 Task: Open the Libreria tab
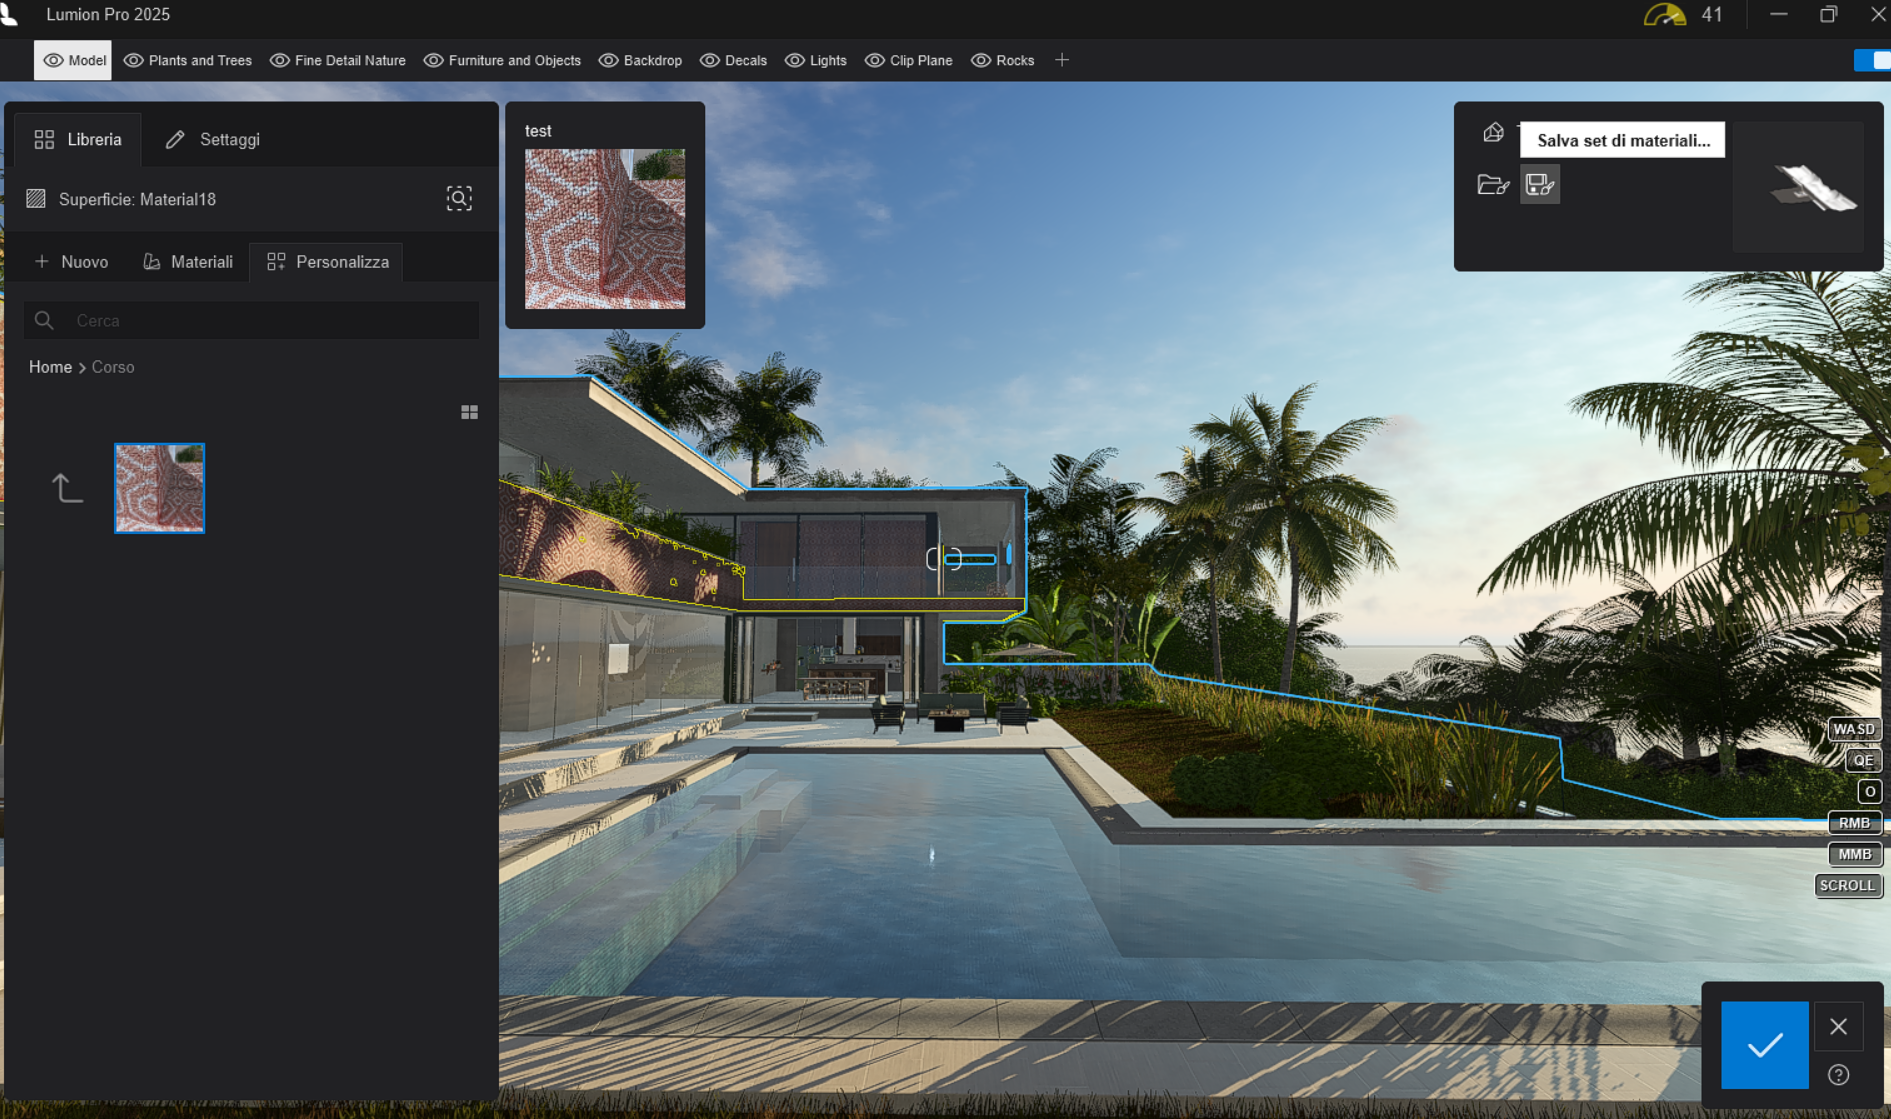click(78, 139)
